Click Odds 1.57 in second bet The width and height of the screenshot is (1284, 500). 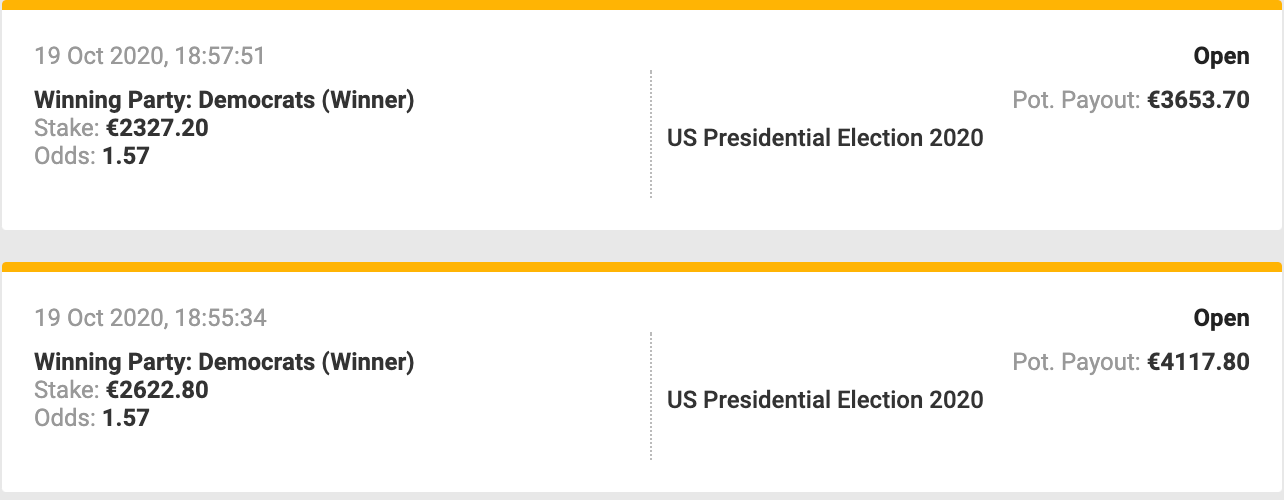92,418
